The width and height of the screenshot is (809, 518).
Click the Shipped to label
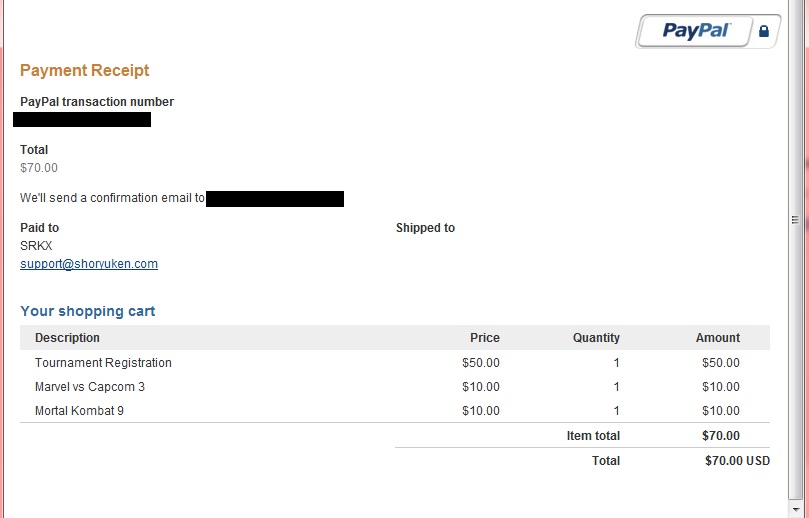425,228
